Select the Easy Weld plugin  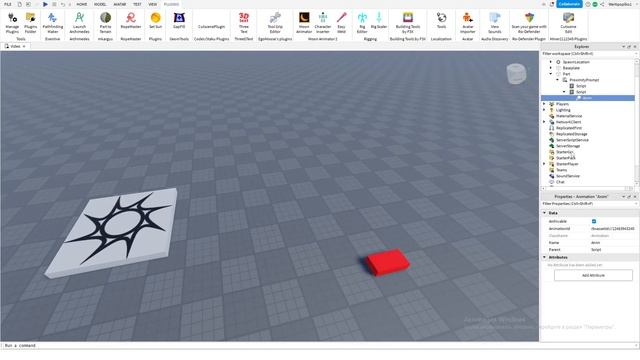coord(342,23)
